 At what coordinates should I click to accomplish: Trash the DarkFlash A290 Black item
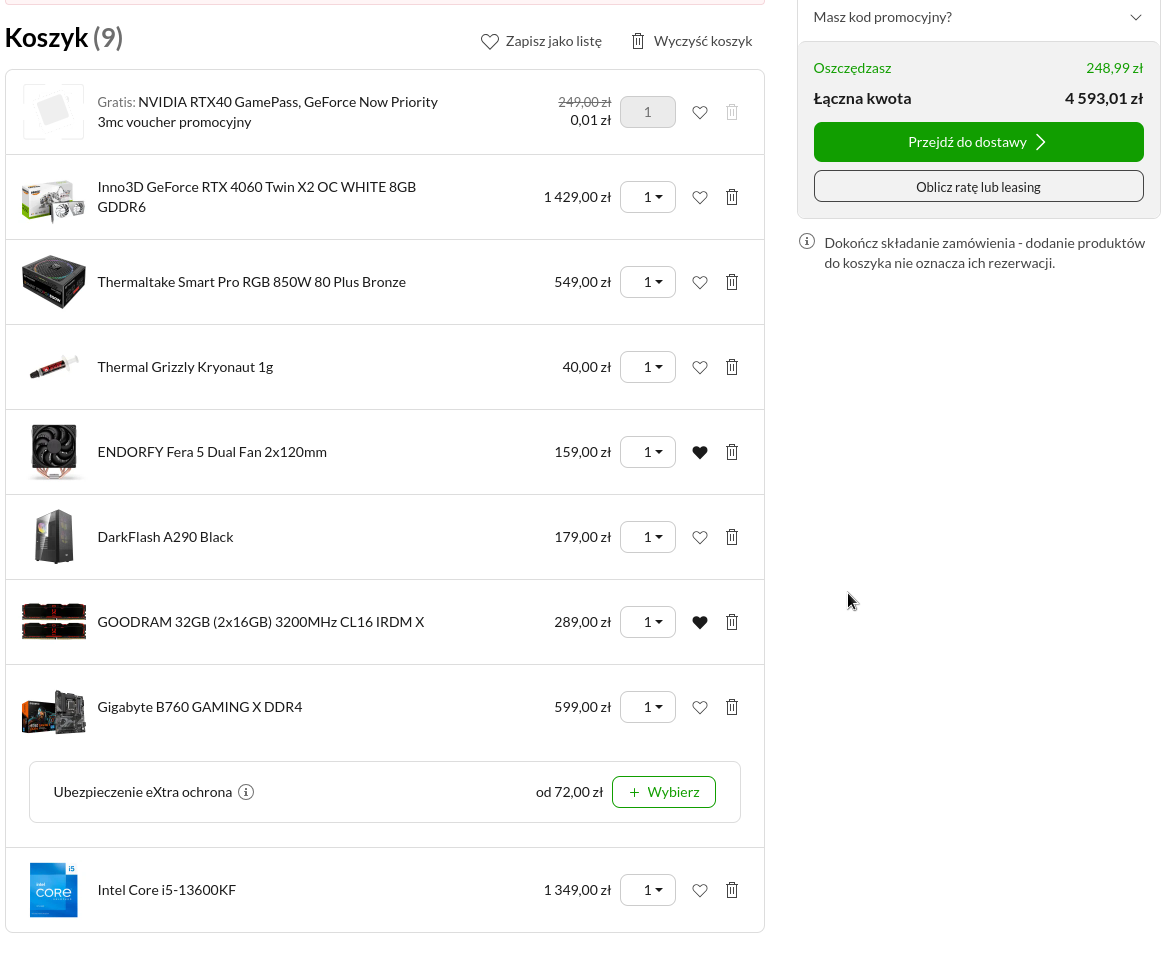pyautogui.click(x=732, y=537)
